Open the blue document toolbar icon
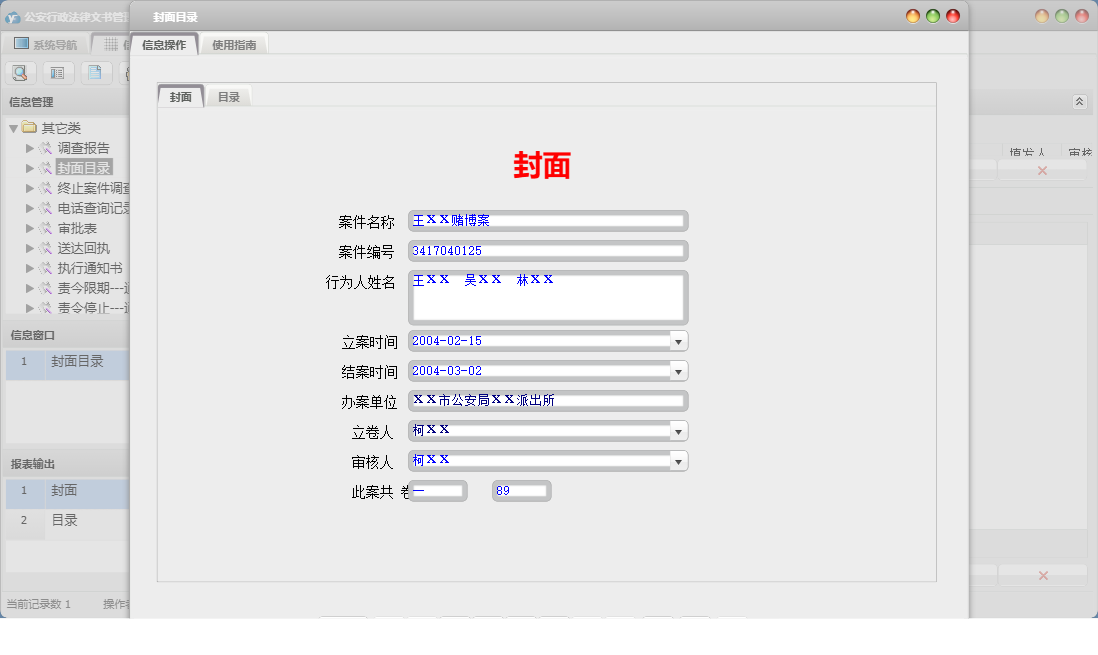1098x655 pixels. 94,73
